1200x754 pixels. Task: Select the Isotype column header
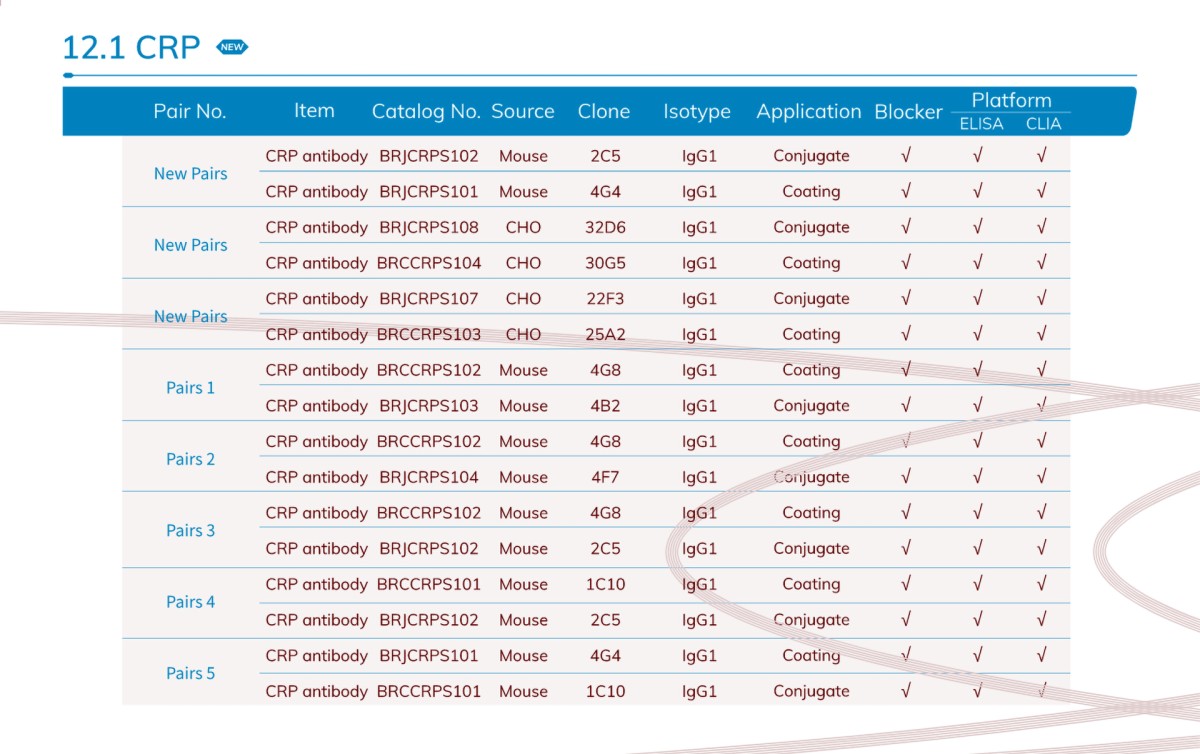click(x=696, y=112)
